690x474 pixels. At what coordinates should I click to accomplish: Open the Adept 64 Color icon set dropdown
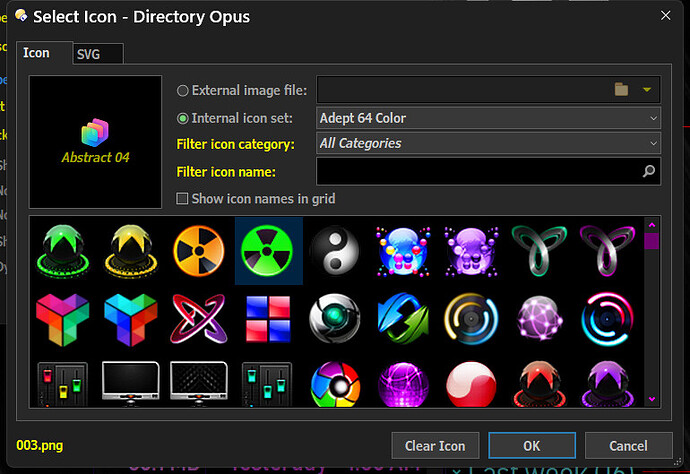point(488,118)
